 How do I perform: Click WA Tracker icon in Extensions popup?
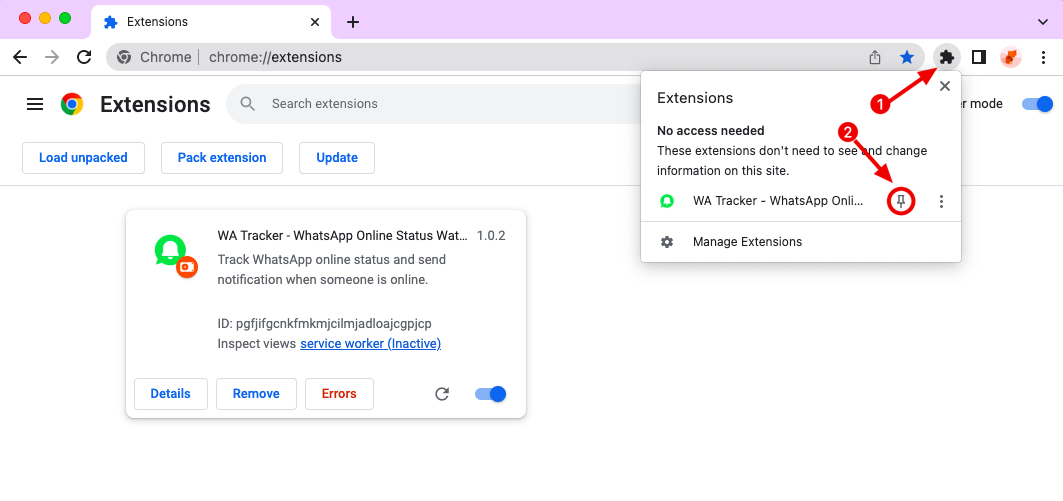pyautogui.click(x=667, y=201)
